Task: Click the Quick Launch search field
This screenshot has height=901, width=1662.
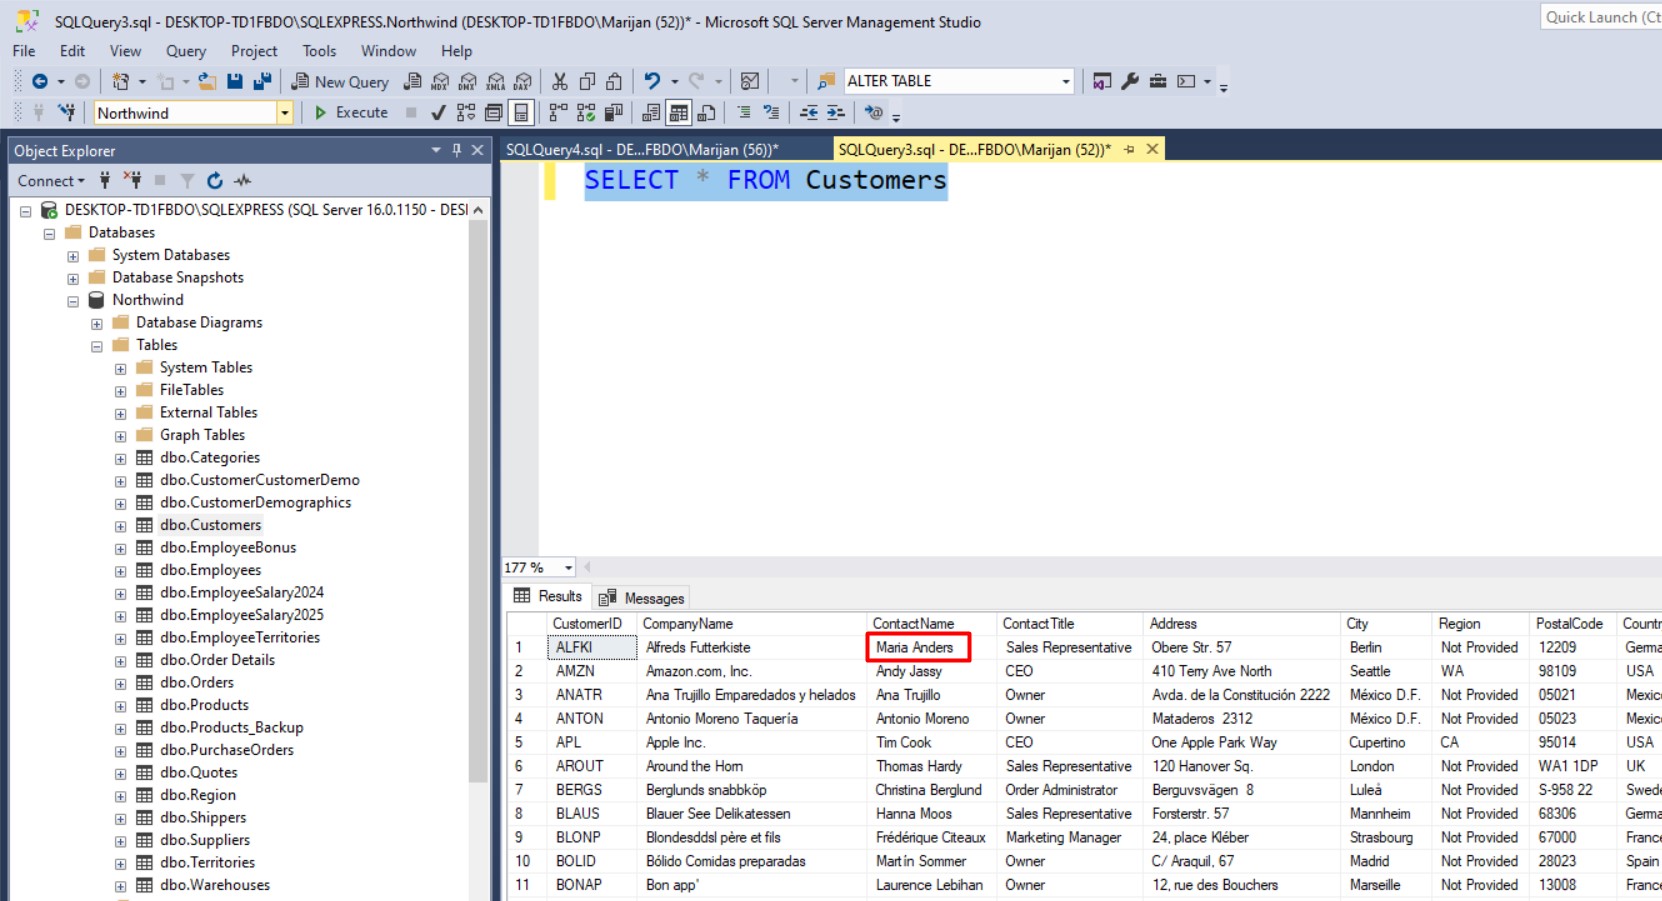Action: tap(1600, 17)
